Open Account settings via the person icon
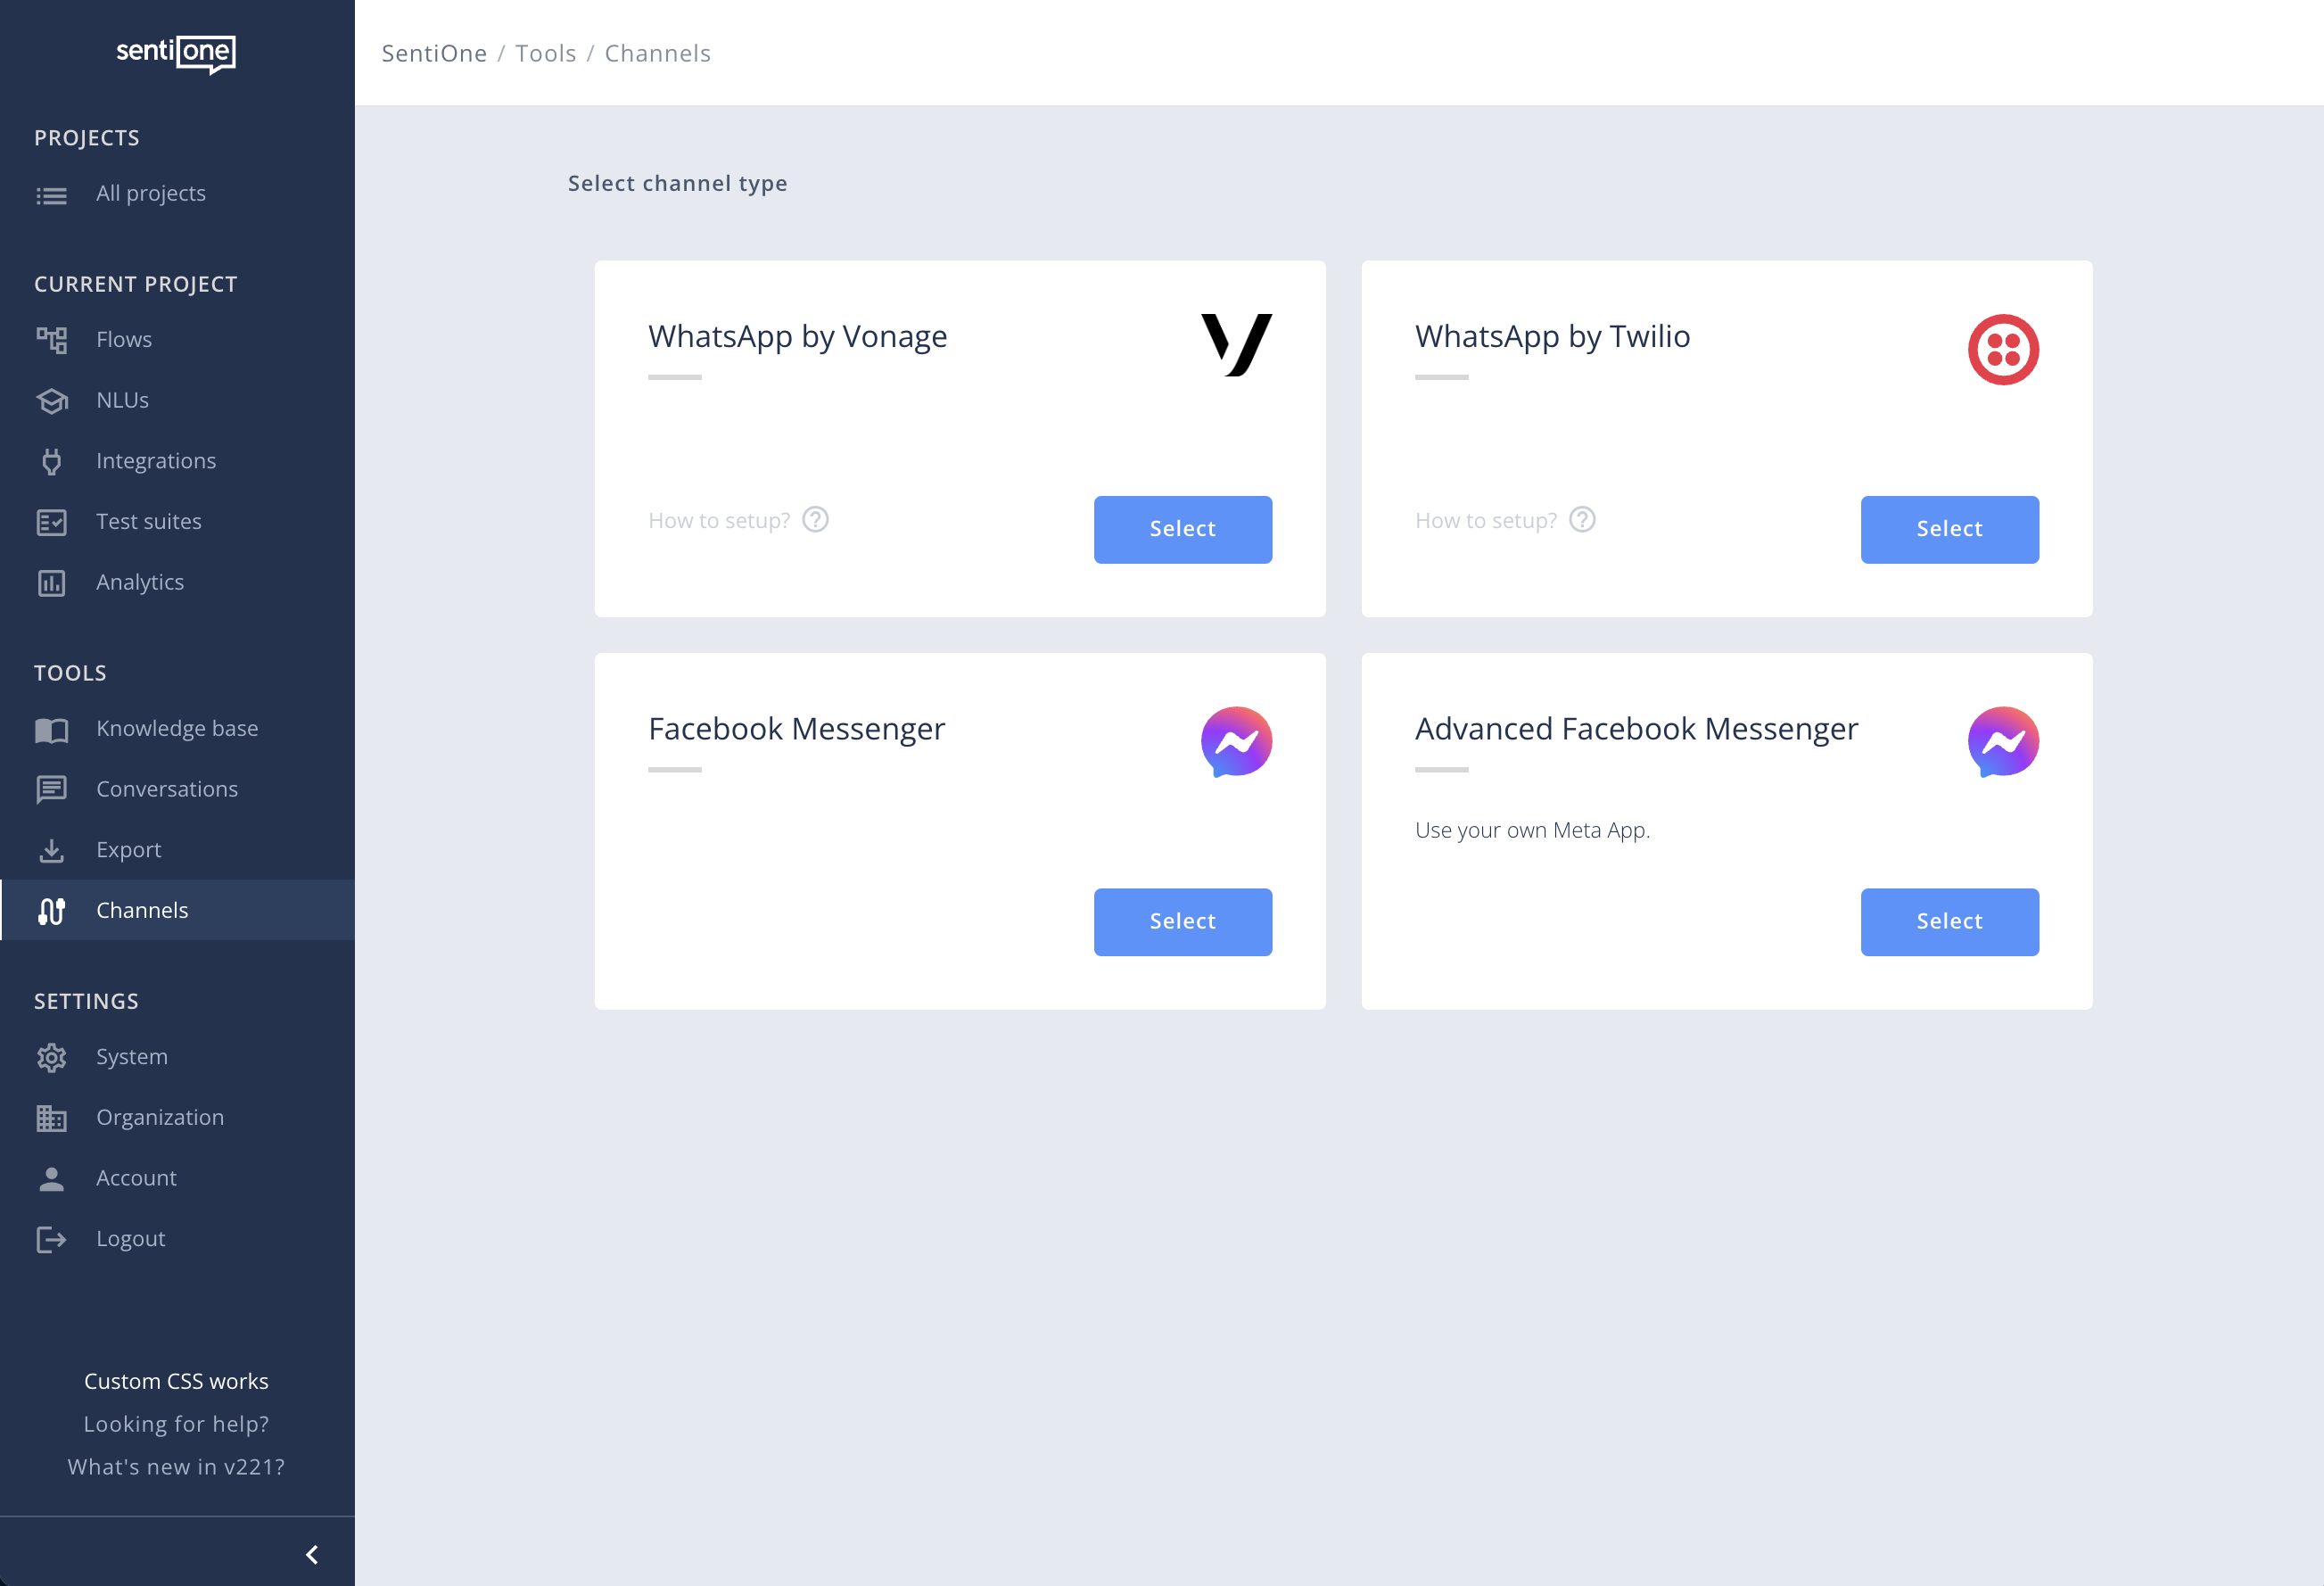 tap(51, 1177)
